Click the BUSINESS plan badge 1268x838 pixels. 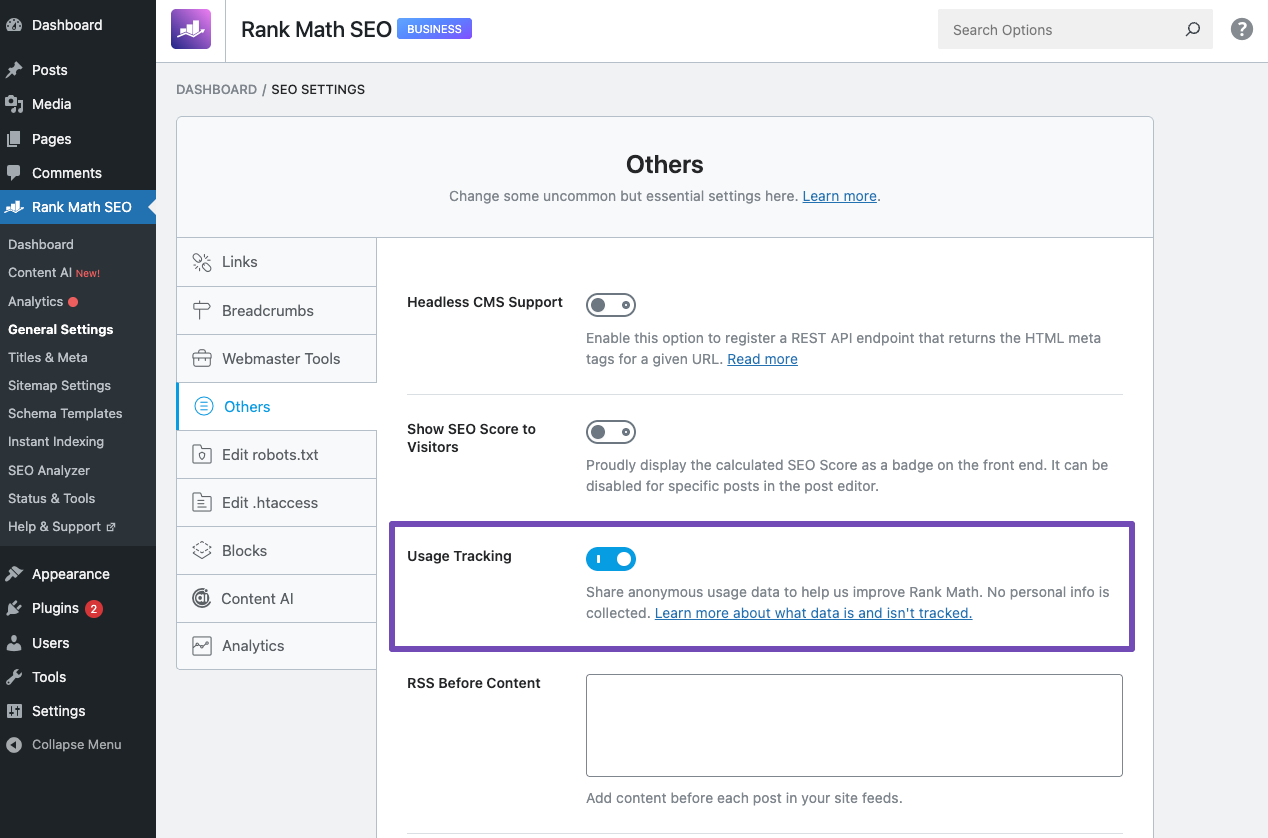pyautogui.click(x=434, y=29)
